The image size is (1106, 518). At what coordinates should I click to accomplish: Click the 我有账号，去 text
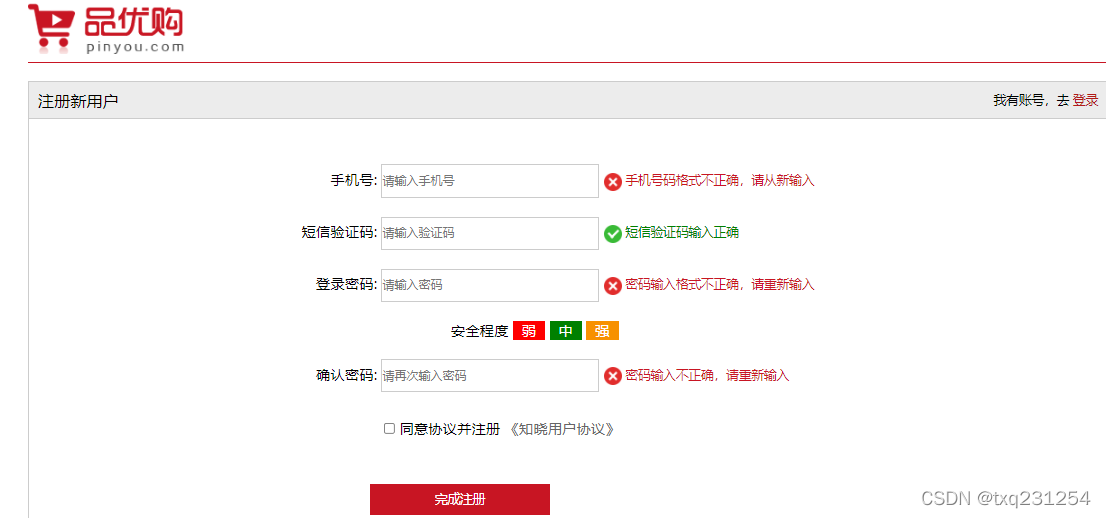[1031, 100]
